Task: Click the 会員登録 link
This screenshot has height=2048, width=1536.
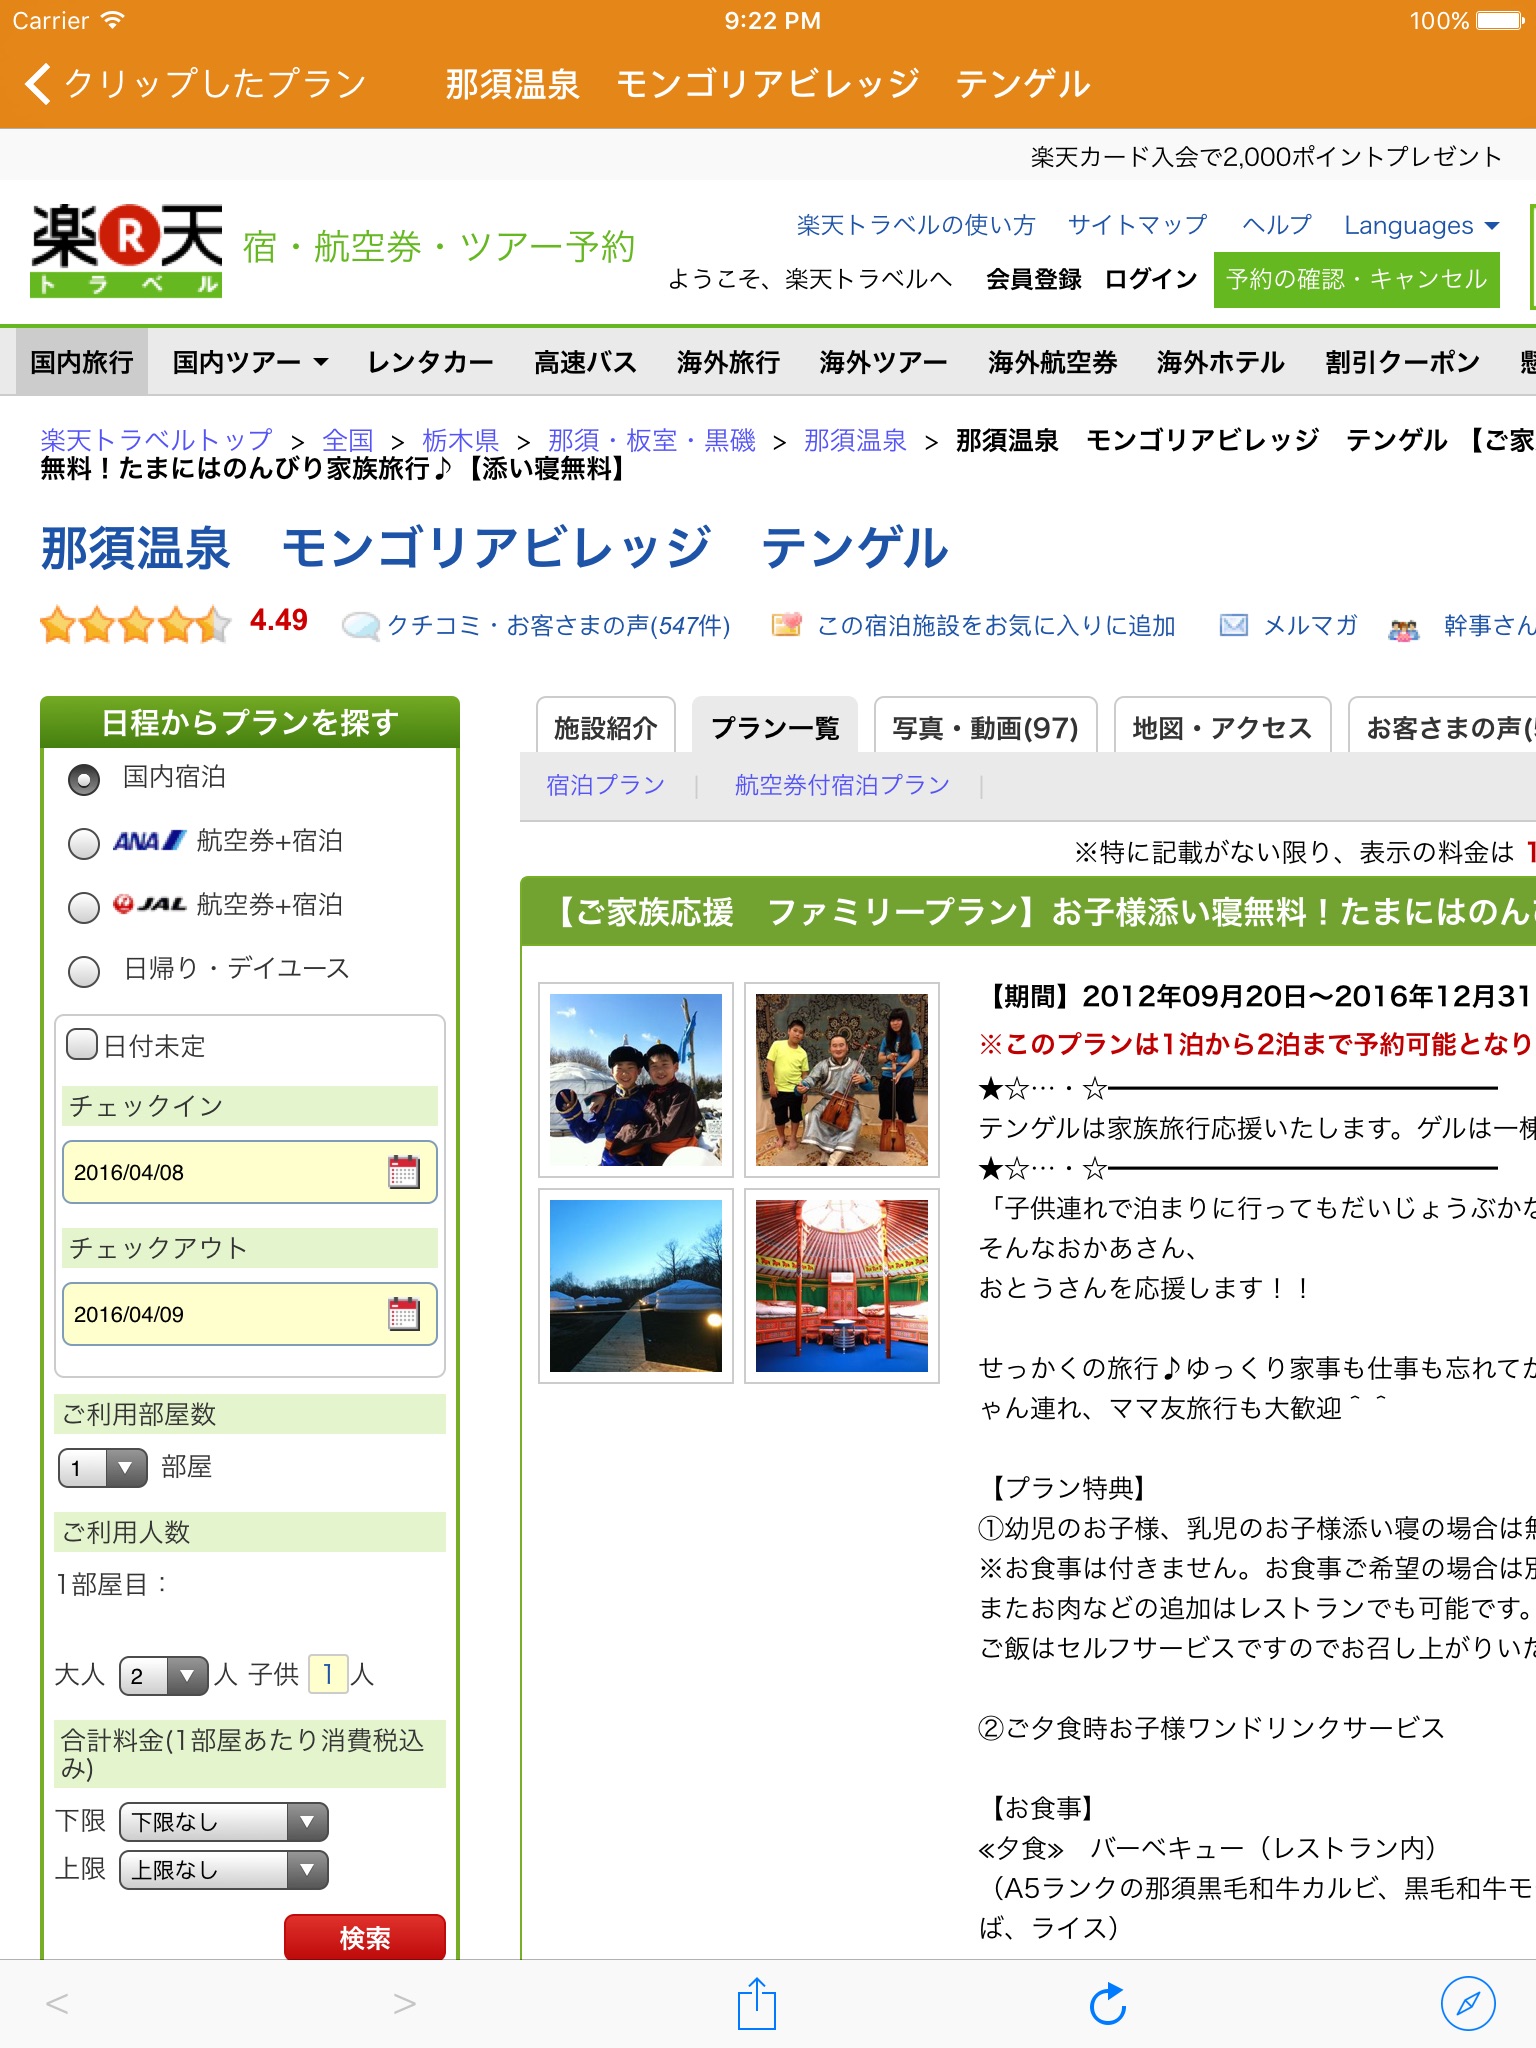Action: (1034, 279)
